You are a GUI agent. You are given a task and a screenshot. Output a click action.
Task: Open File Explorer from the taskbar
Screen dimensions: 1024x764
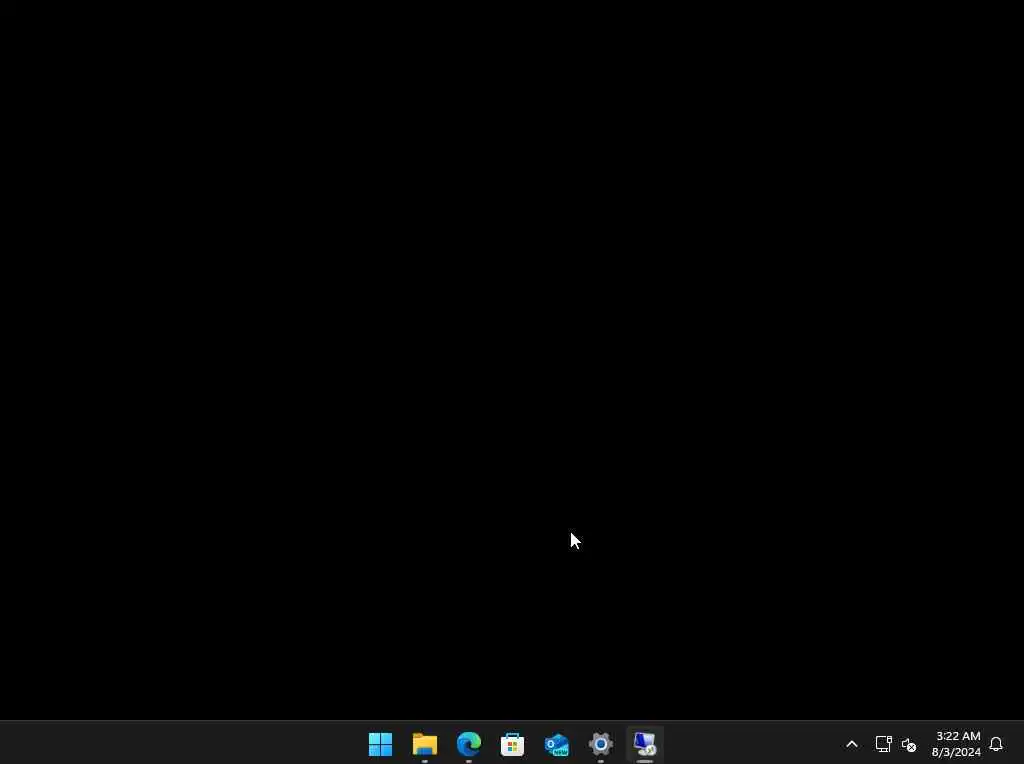[424, 744]
